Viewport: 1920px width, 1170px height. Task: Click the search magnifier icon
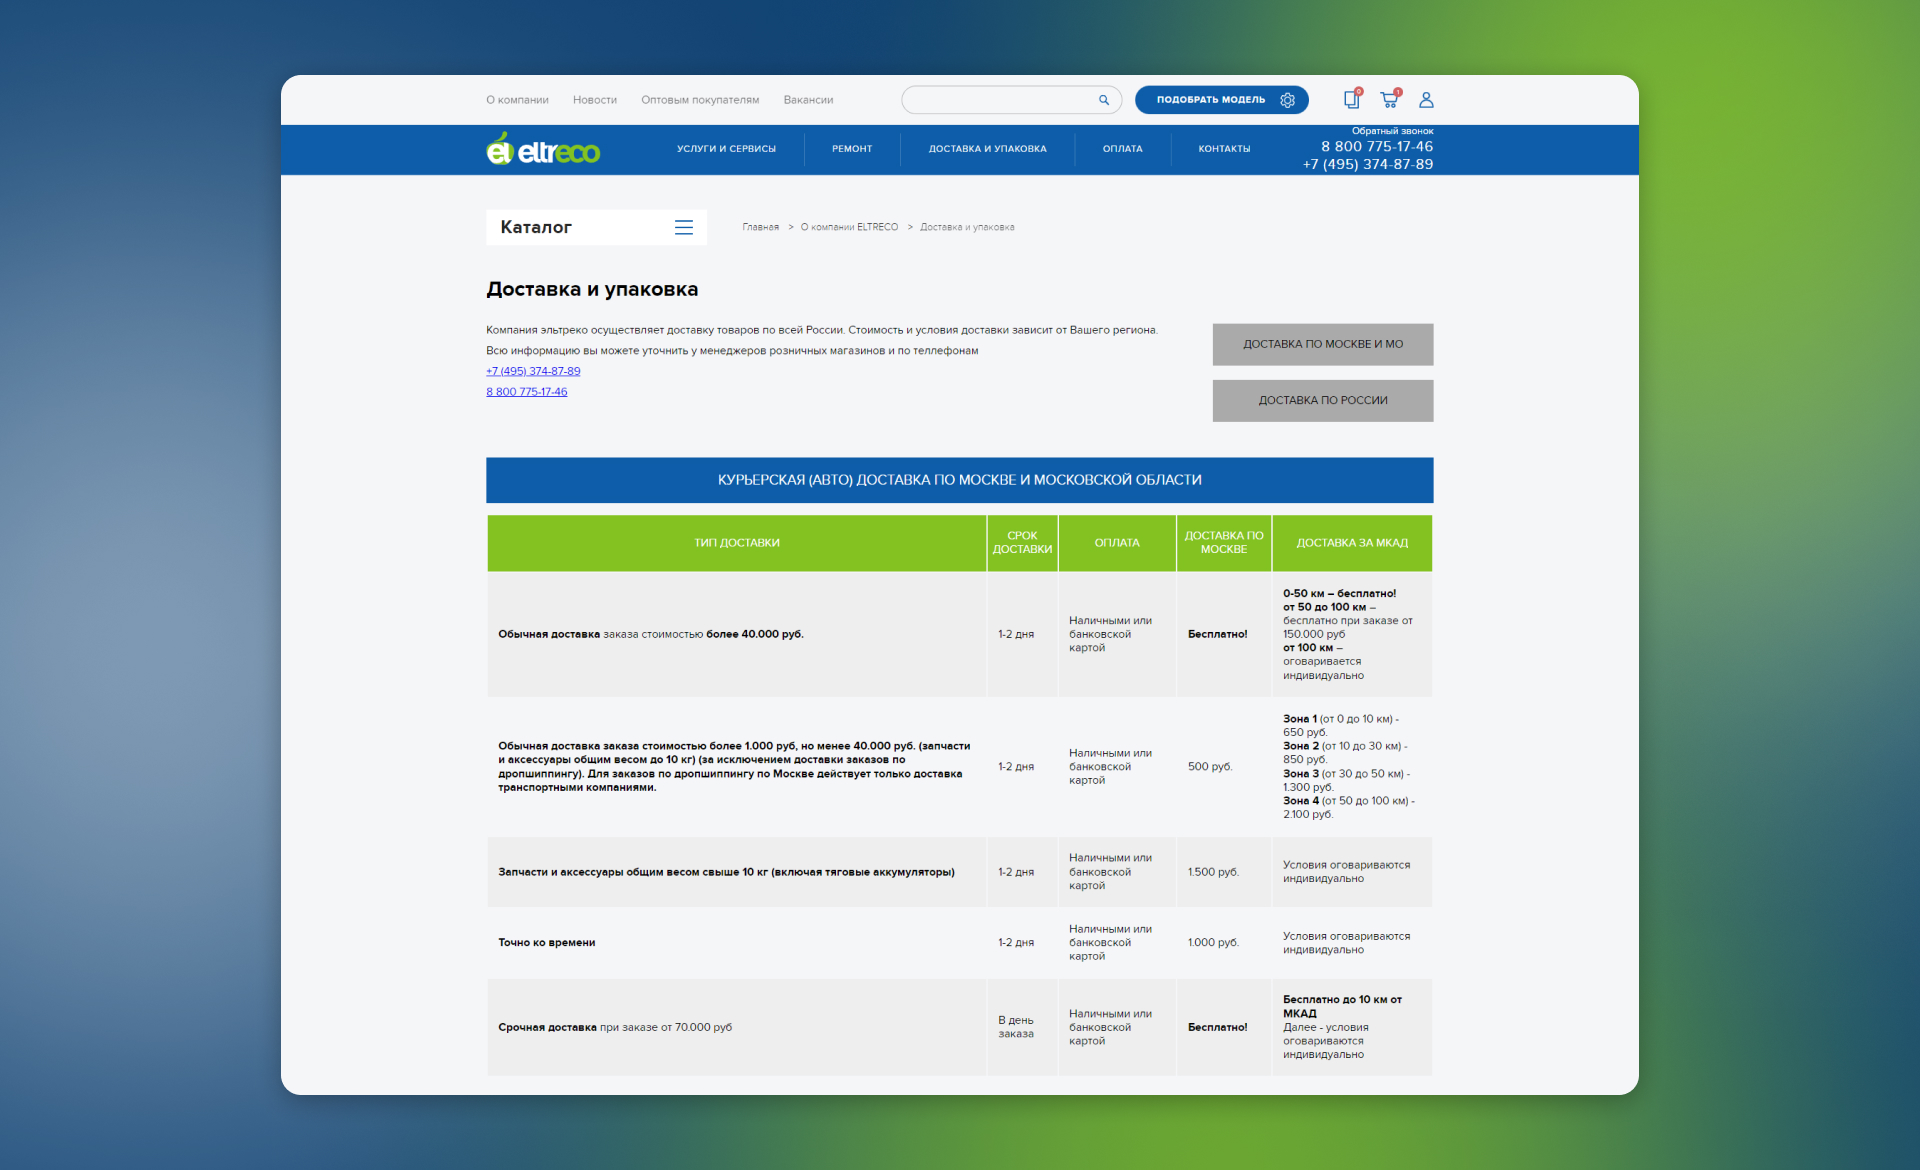1104,100
